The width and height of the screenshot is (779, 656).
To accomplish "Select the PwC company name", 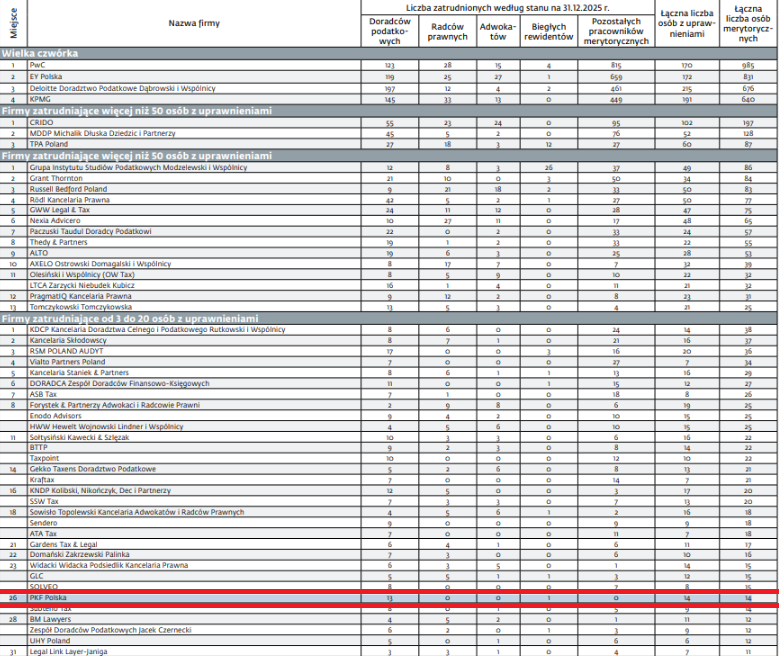I will [39, 64].
